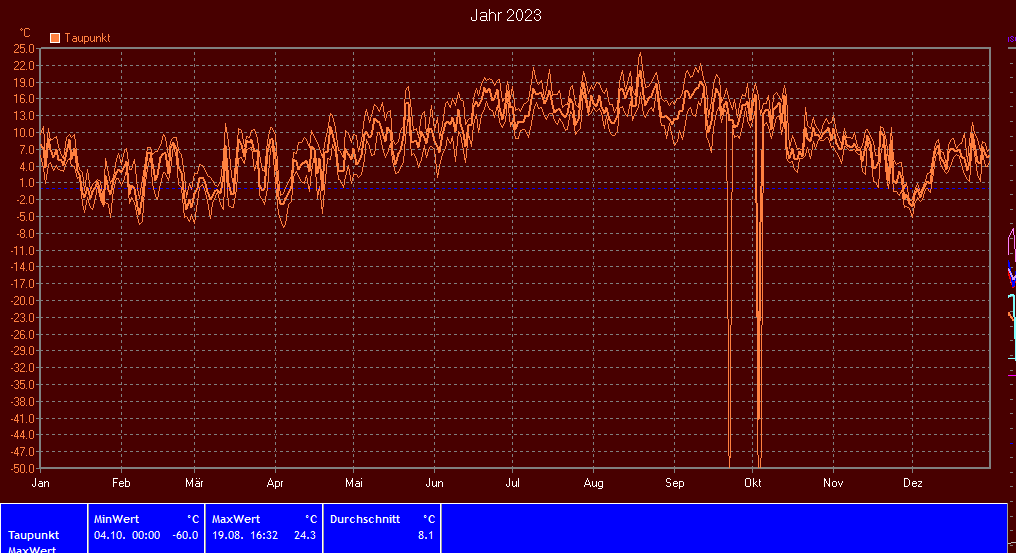Screen dimensions: 1016x553
Task: Click the 25.0 label on temperature axis
Action: point(25,48)
